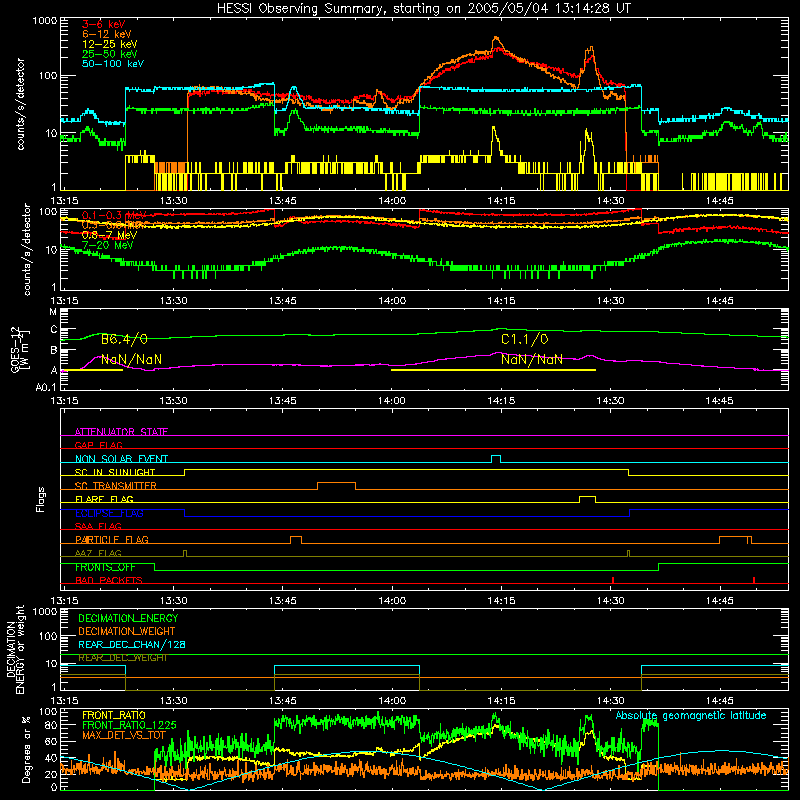Click the SC_IN_SUNLIGHT flag label
The image size is (800, 800).
click(x=115, y=472)
